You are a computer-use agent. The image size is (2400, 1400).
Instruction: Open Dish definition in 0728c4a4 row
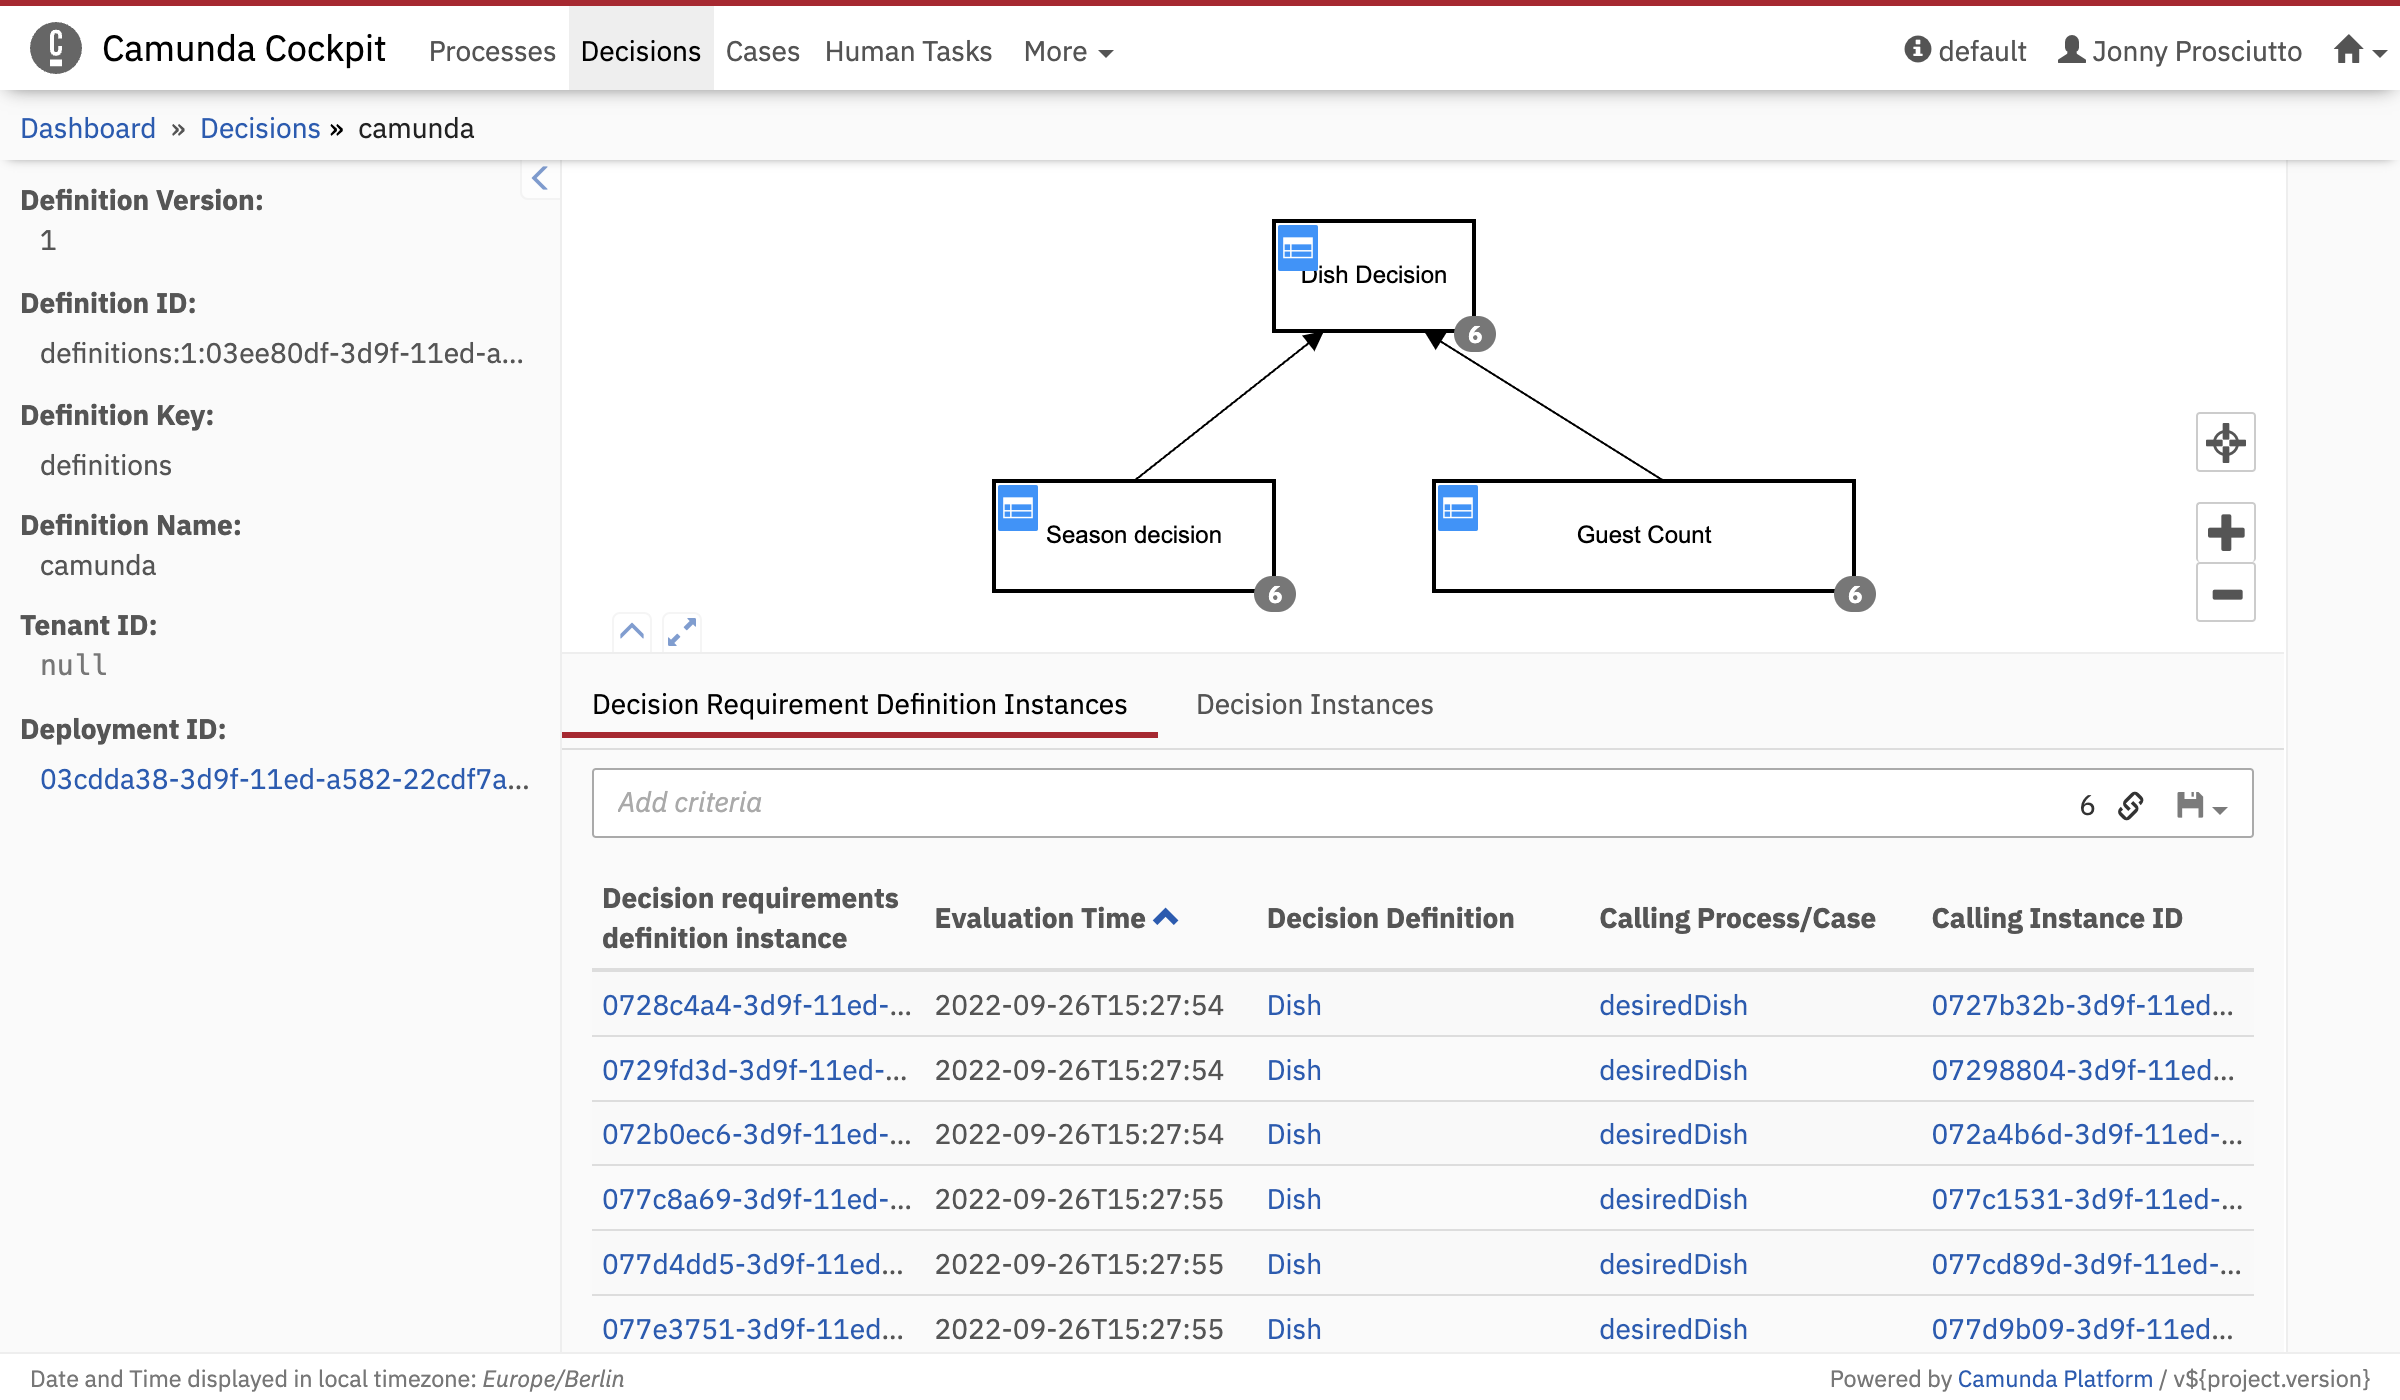coord(1294,1005)
